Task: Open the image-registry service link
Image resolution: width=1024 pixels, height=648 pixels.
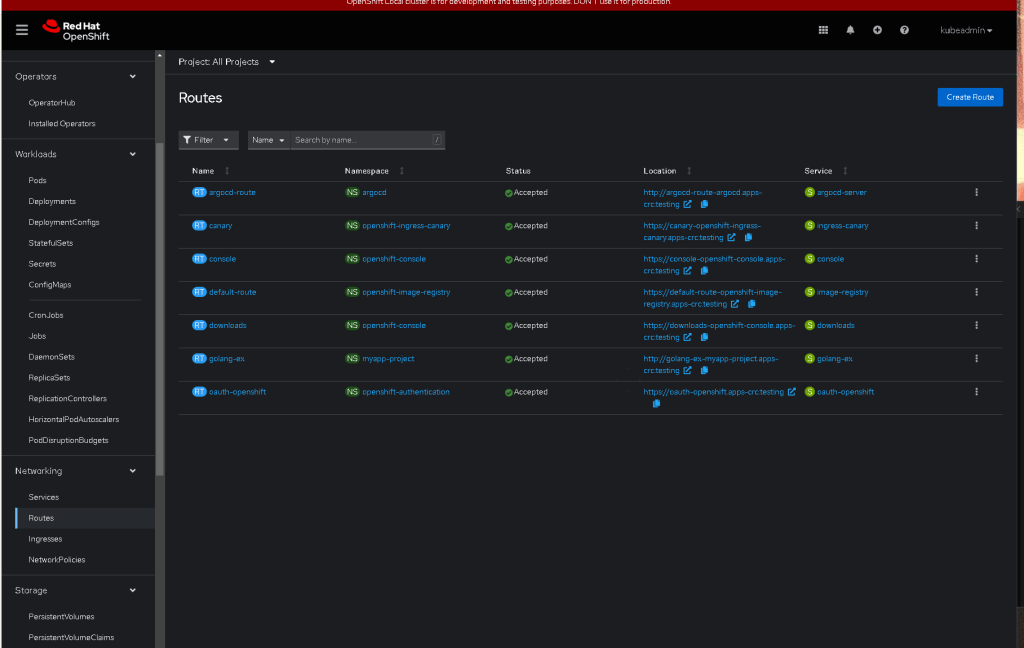Action: coord(842,293)
